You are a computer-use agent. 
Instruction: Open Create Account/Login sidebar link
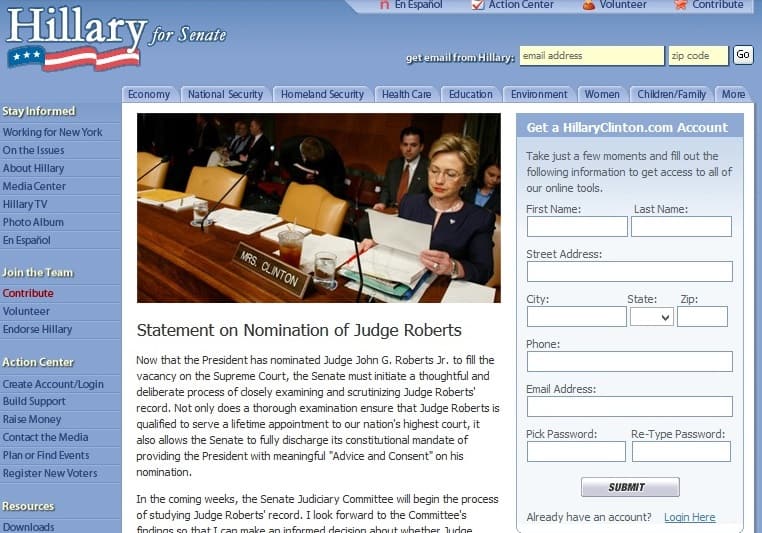click(53, 384)
